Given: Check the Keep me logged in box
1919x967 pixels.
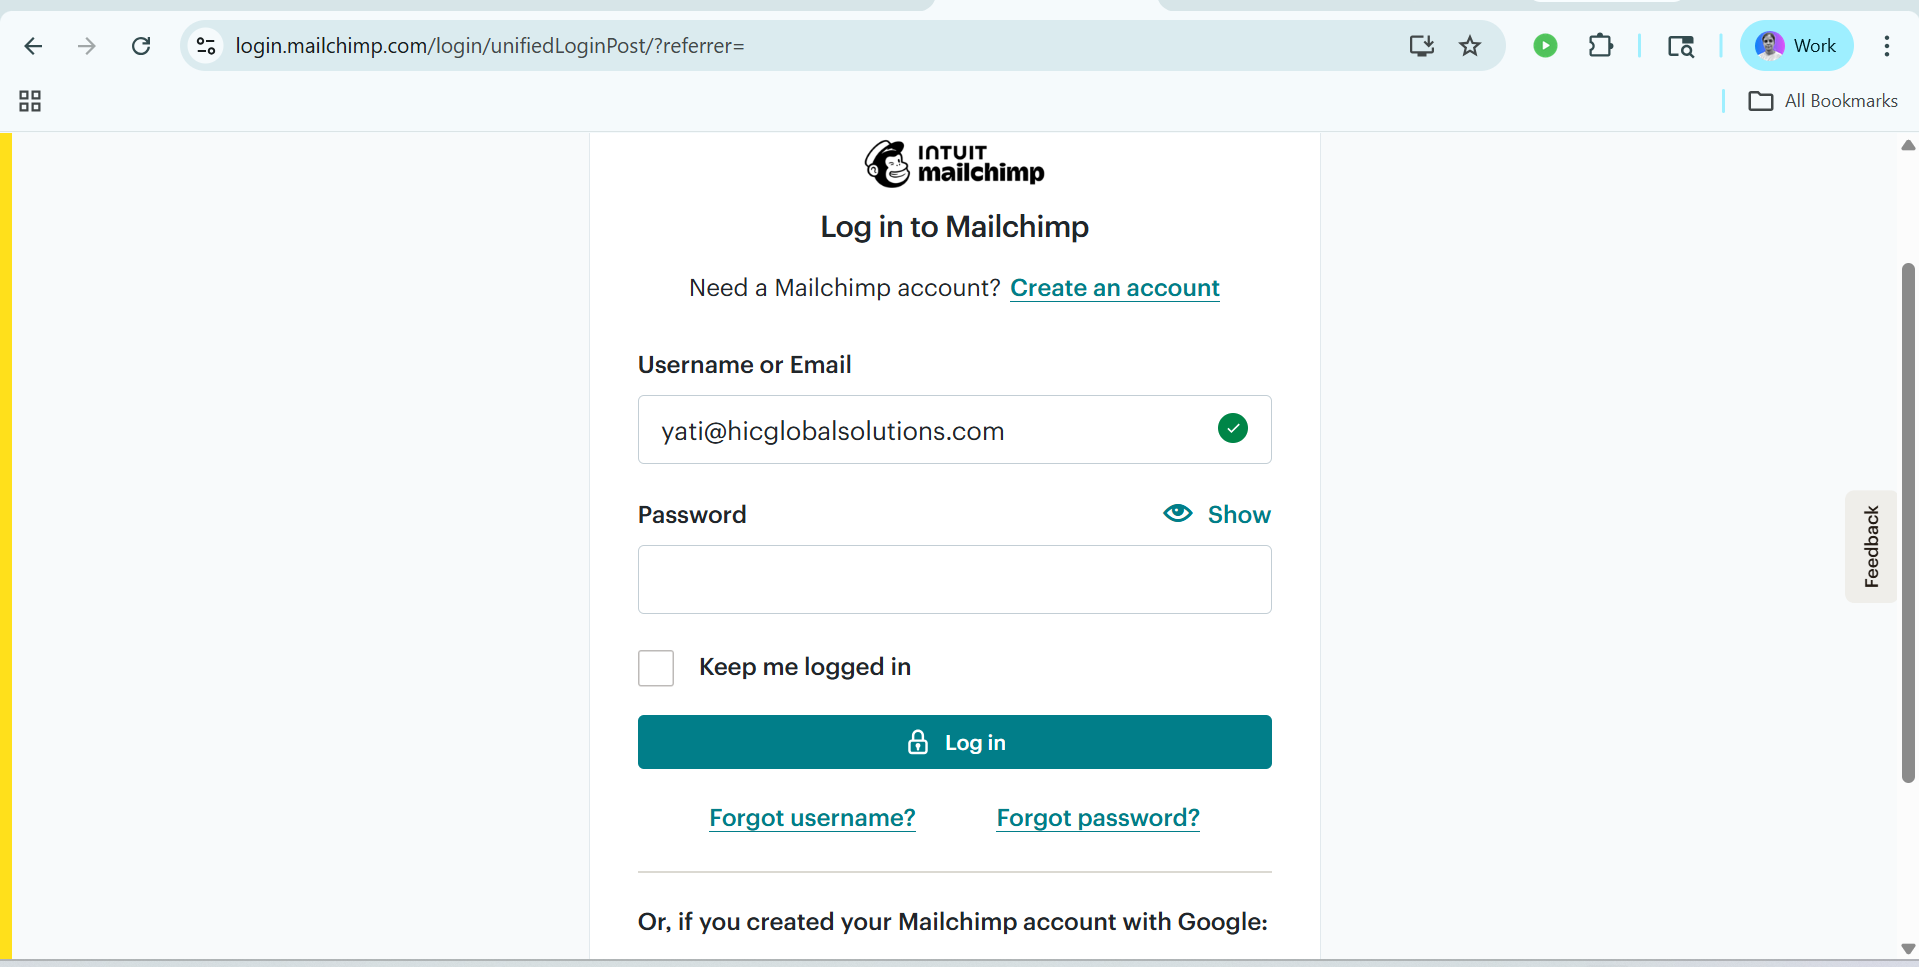Looking at the screenshot, I should [656, 668].
